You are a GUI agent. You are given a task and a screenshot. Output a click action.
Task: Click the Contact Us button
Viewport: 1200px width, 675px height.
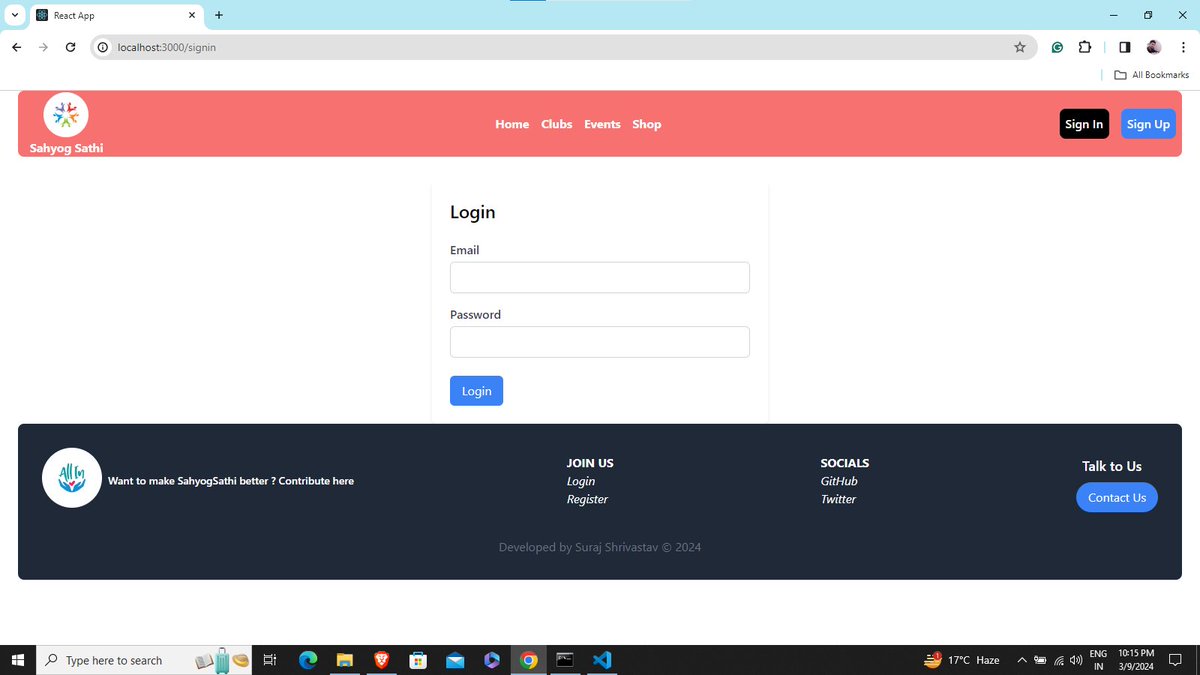click(x=1117, y=497)
